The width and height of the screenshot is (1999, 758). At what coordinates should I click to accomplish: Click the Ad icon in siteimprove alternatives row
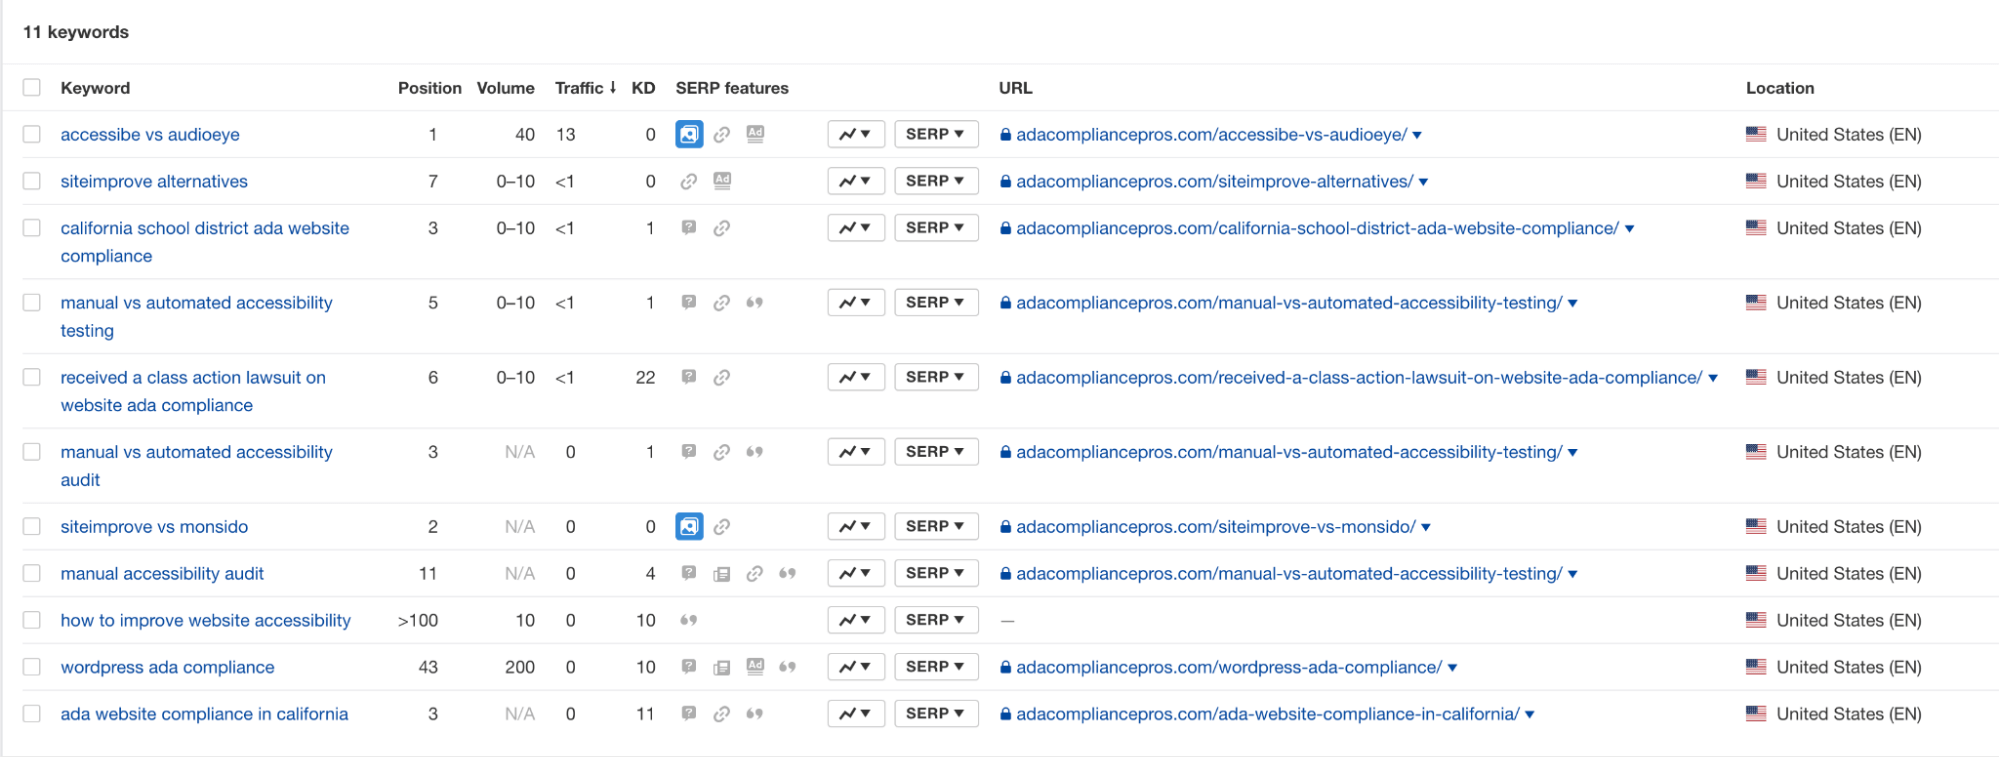722,180
